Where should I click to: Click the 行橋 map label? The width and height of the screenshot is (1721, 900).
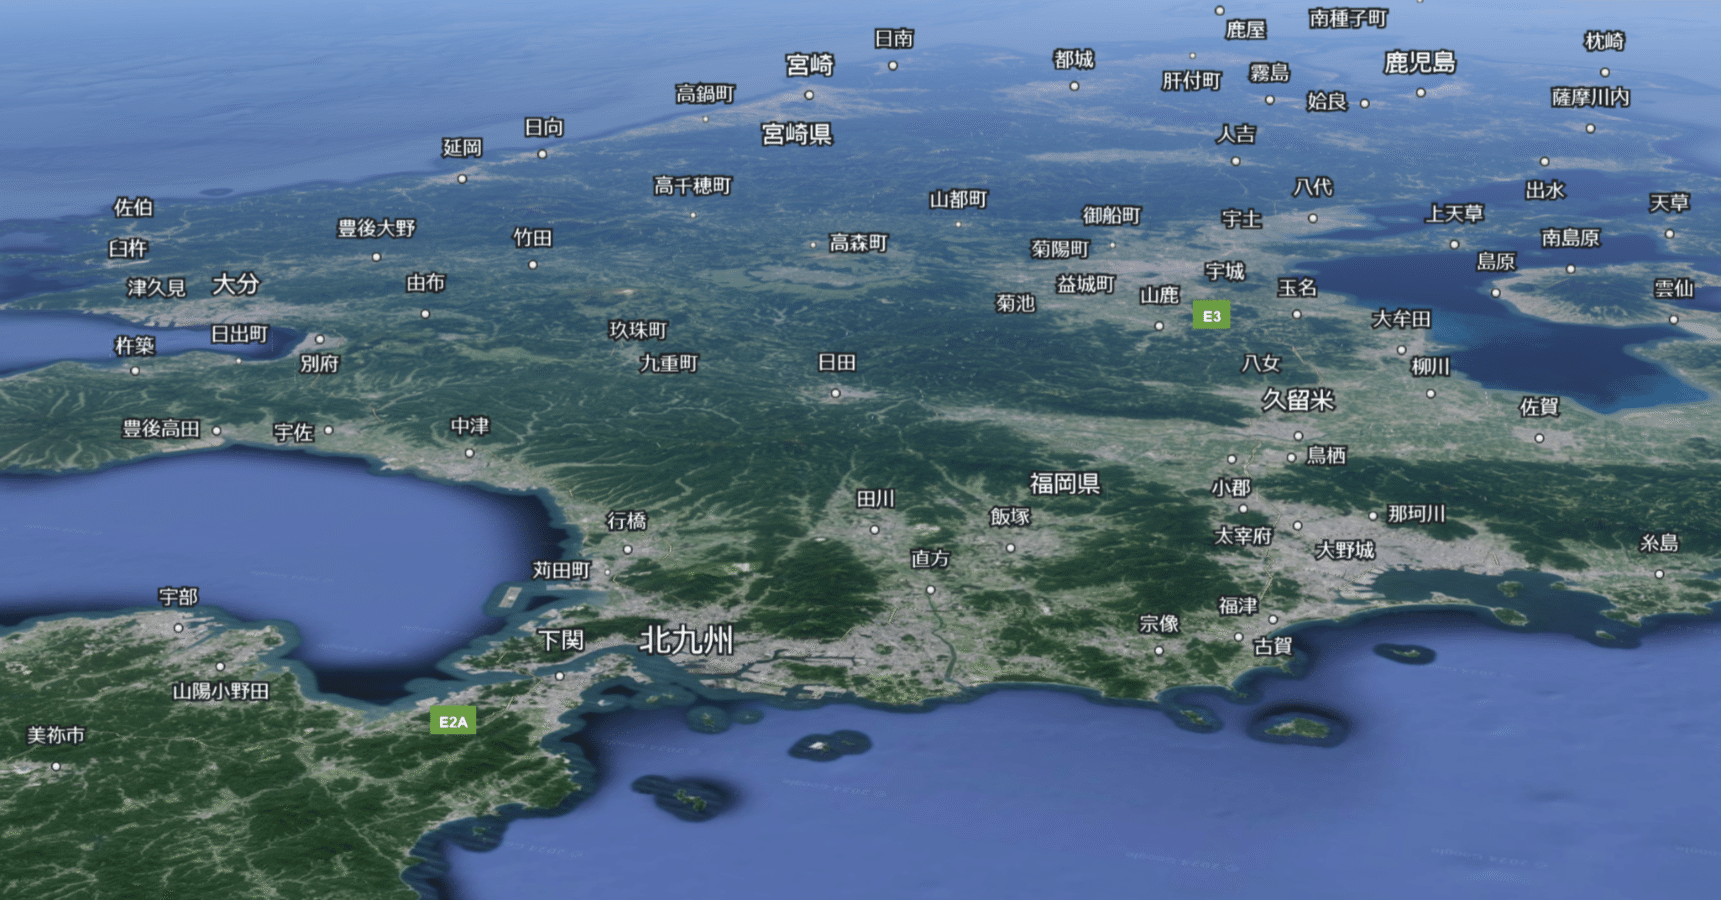pos(627,521)
